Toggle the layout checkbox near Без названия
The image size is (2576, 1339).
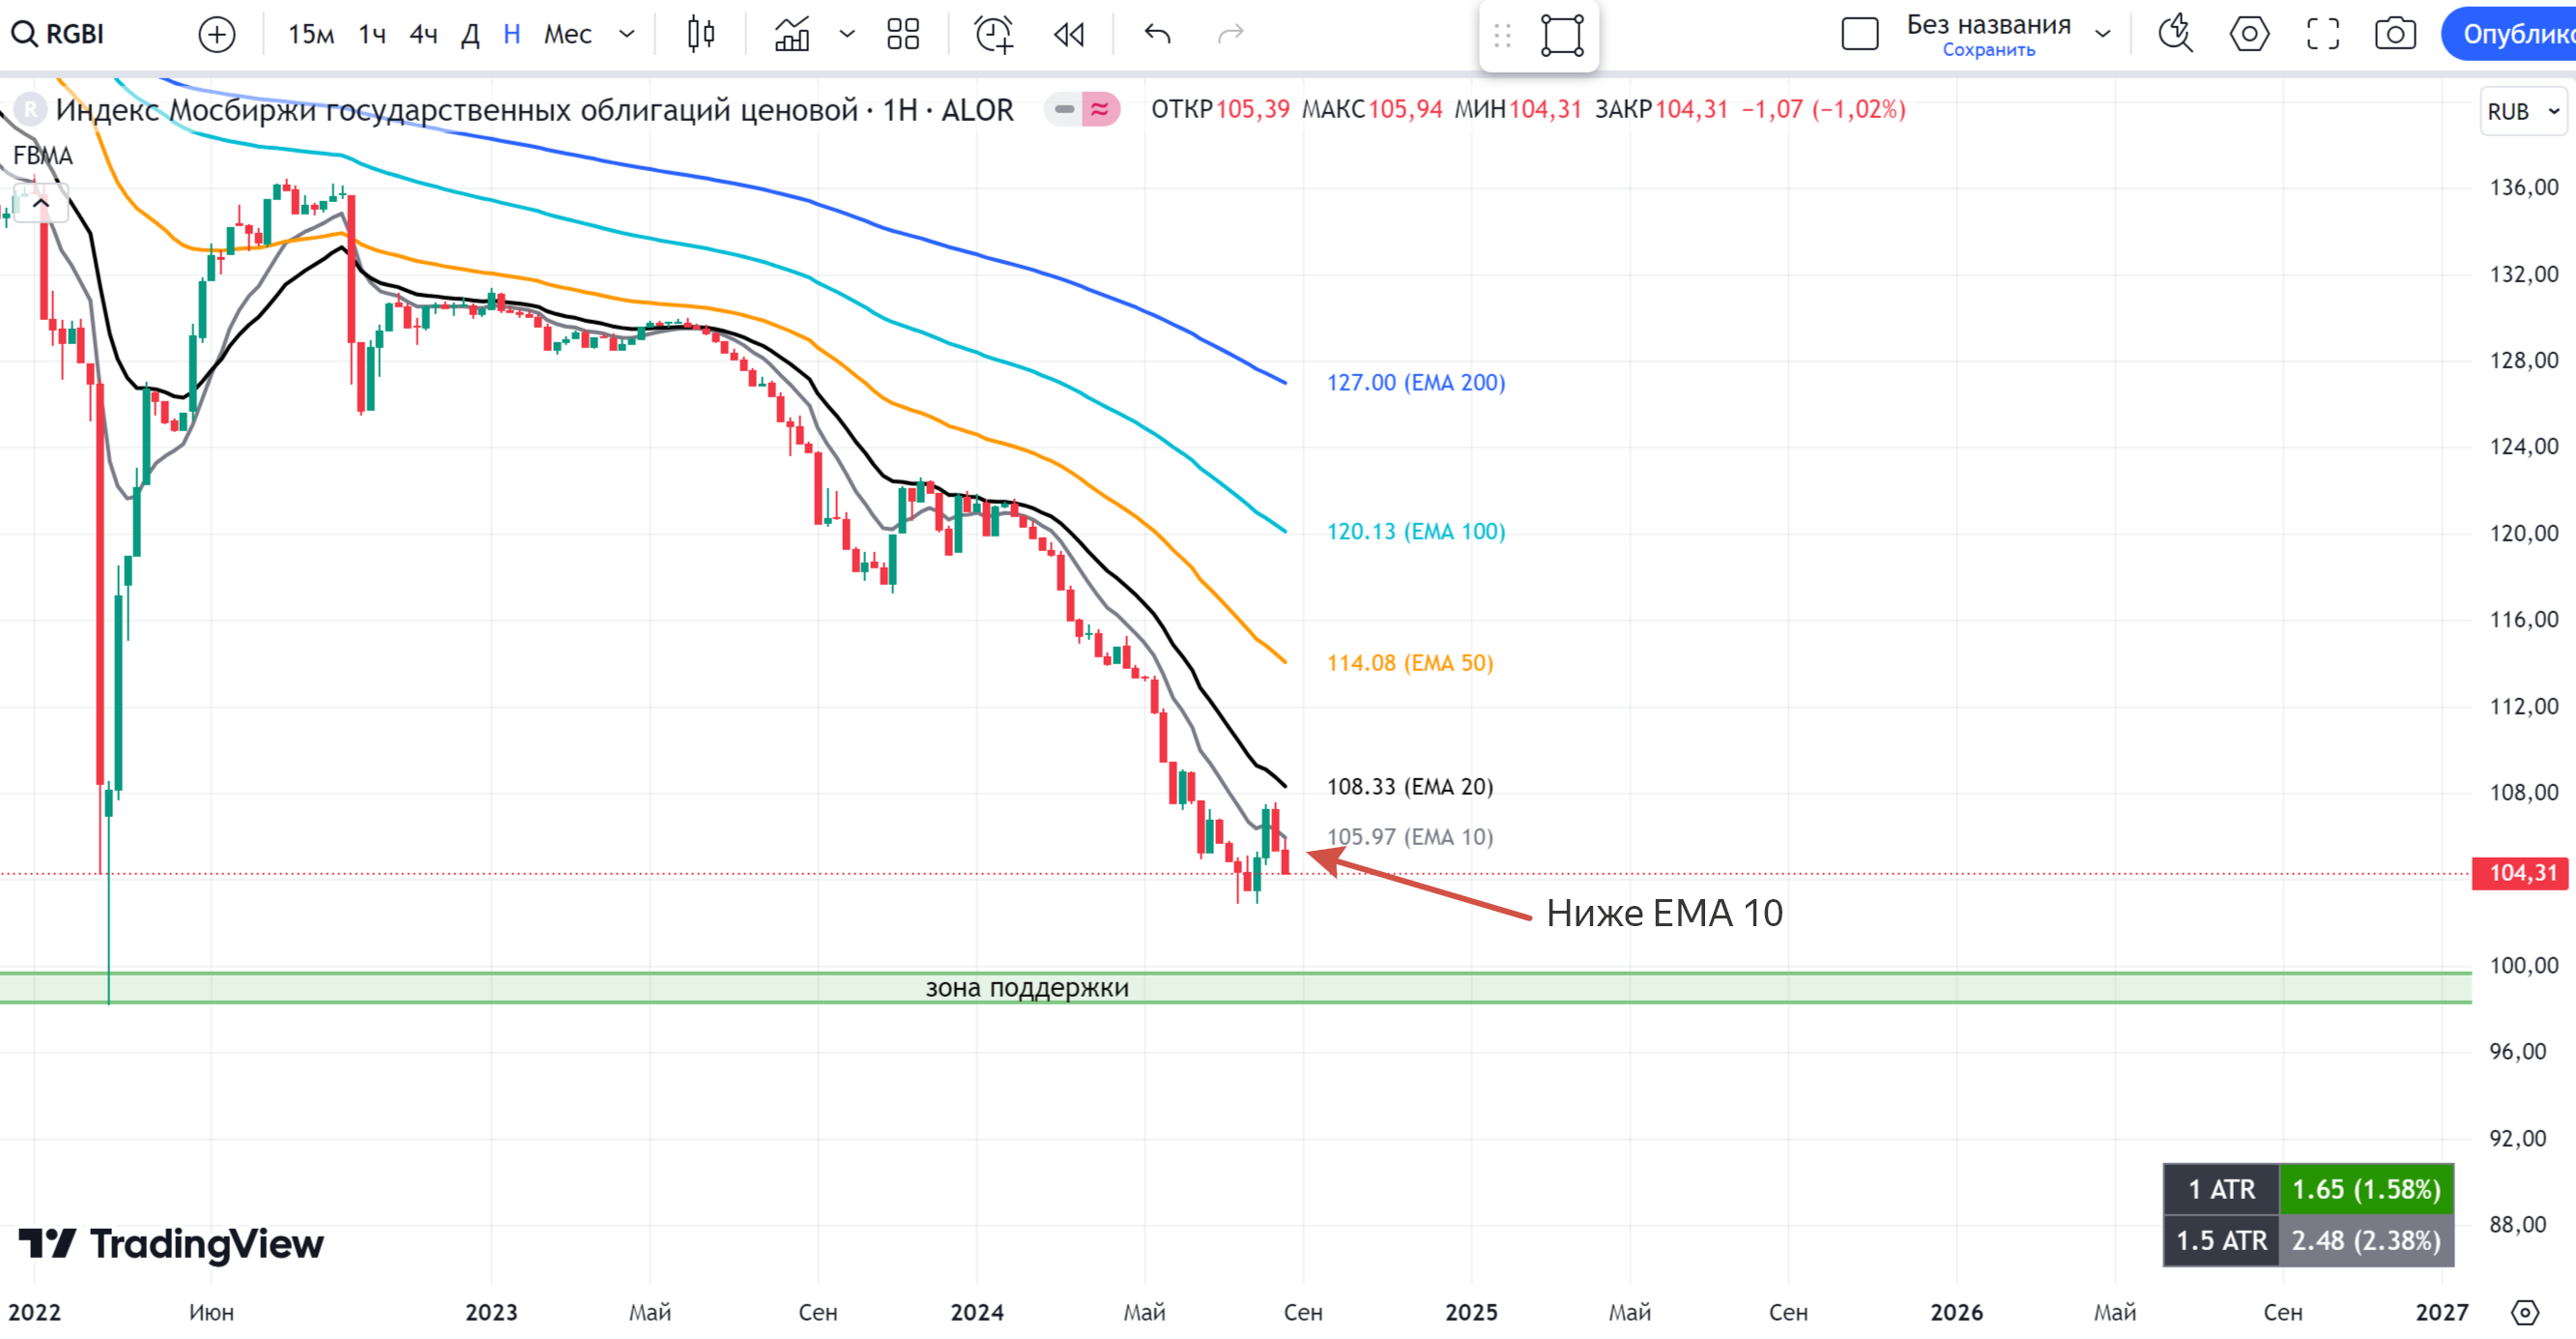1859,34
